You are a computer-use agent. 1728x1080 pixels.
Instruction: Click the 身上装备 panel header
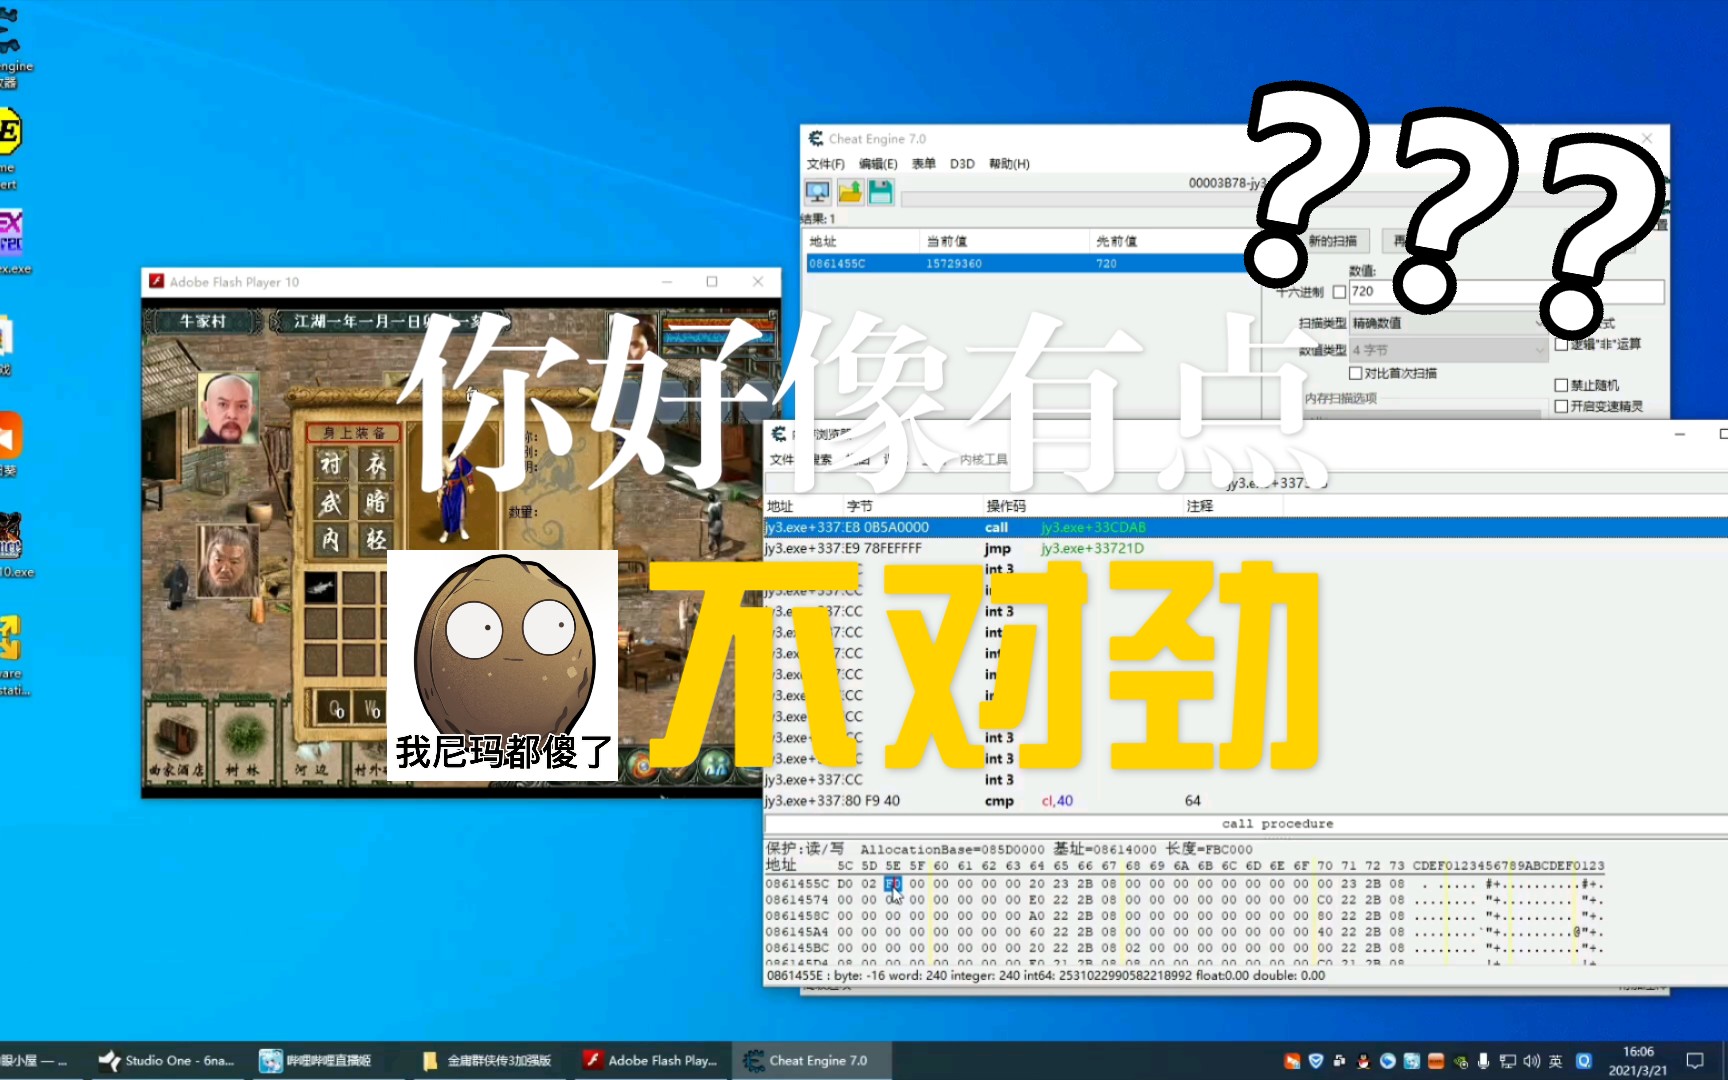(x=354, y=432)
